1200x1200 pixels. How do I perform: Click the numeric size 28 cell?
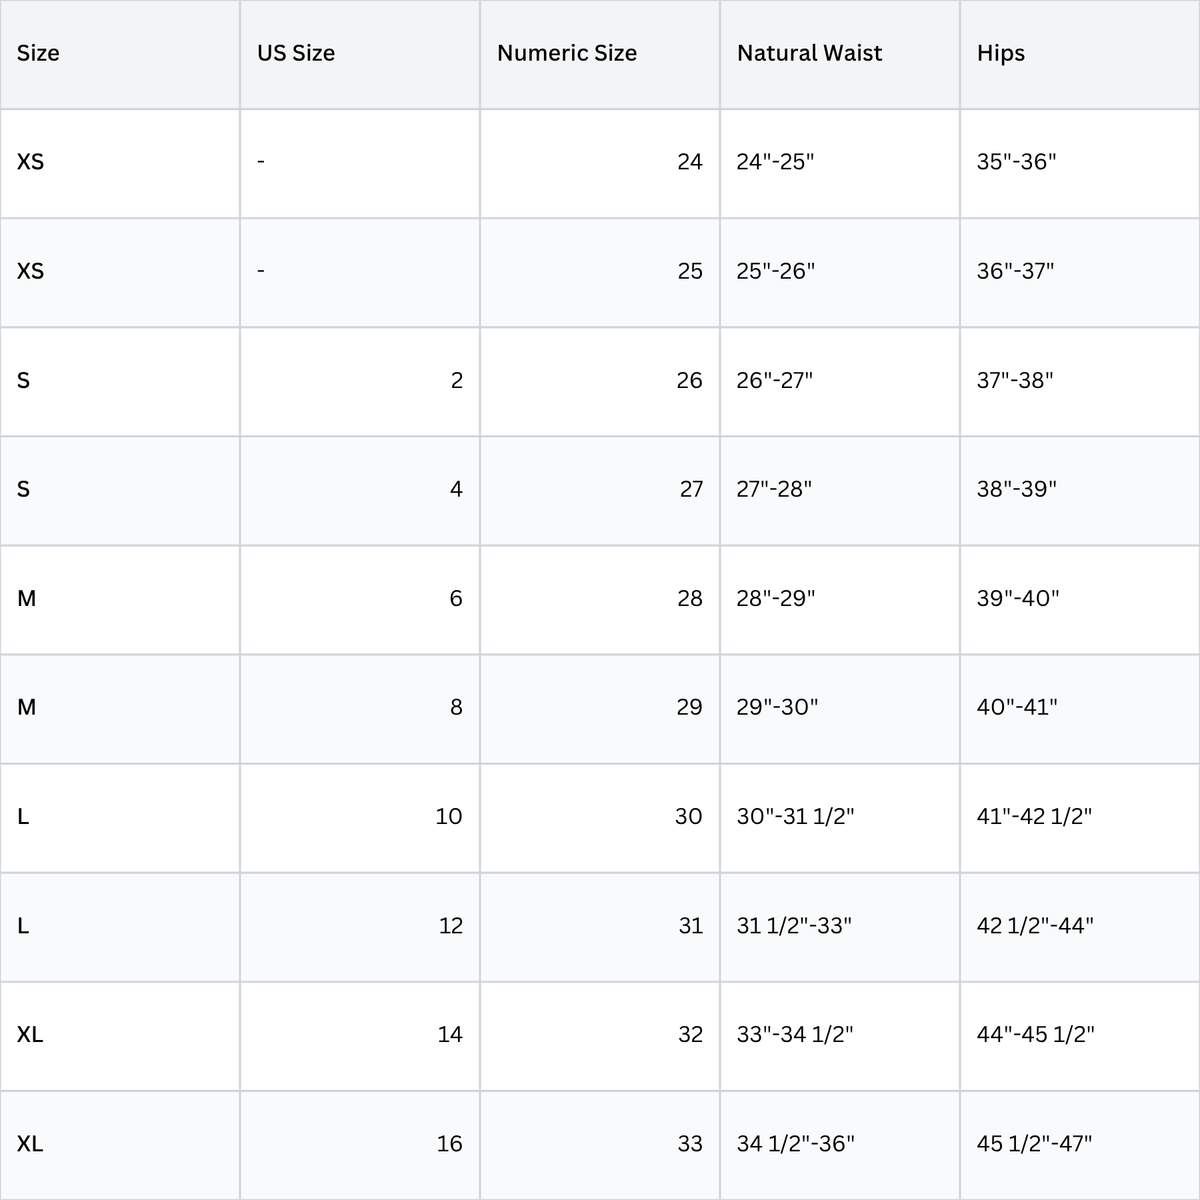tap(600, 599)
